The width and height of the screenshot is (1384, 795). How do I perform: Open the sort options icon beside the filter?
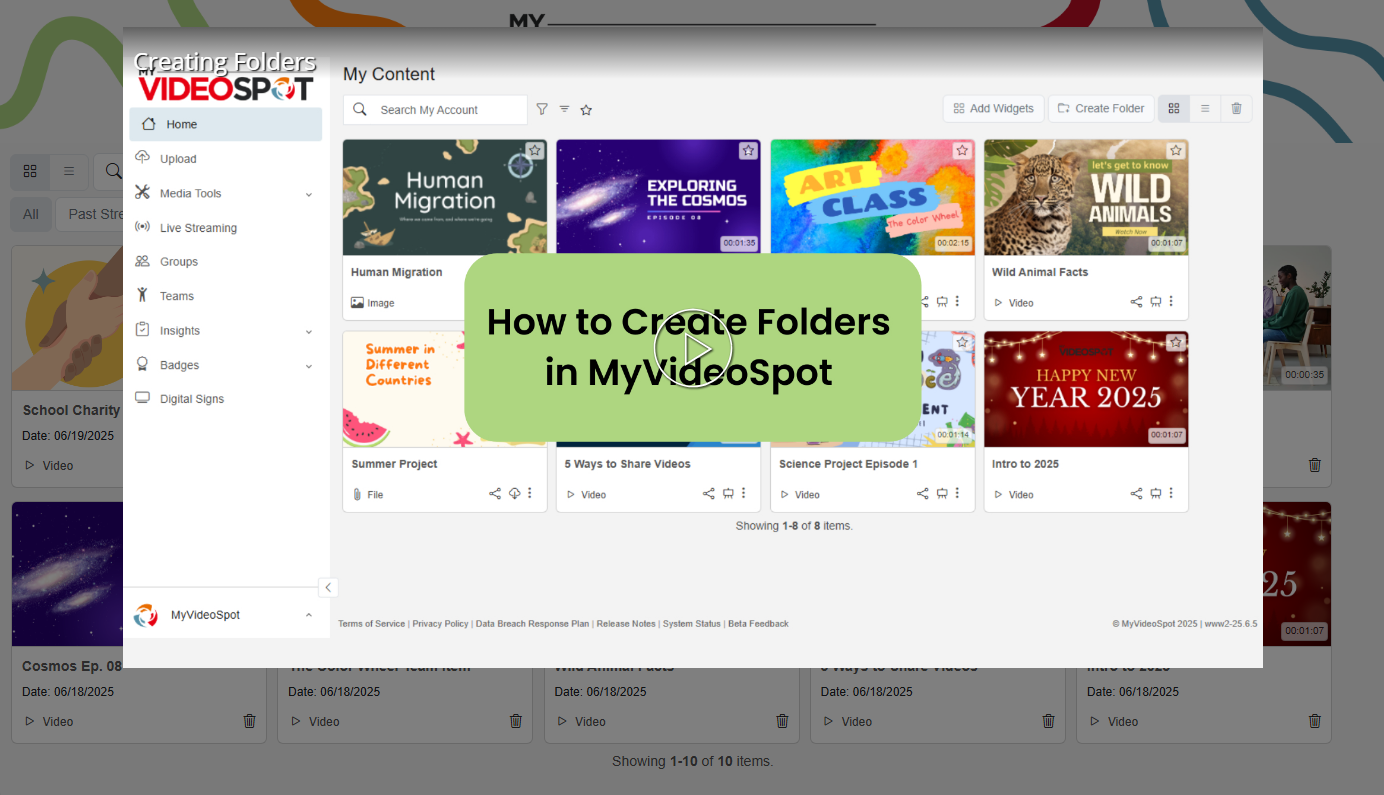pyautogui.click(x=564, y=109)
